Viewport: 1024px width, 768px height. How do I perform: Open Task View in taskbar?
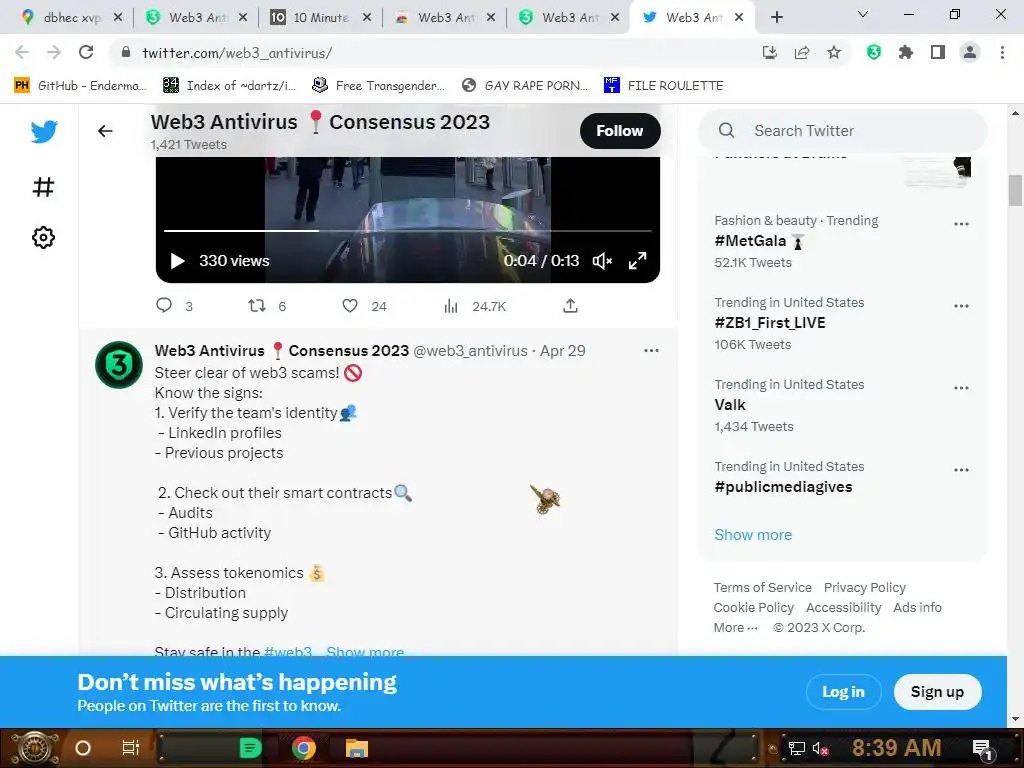tap(131, 748)
